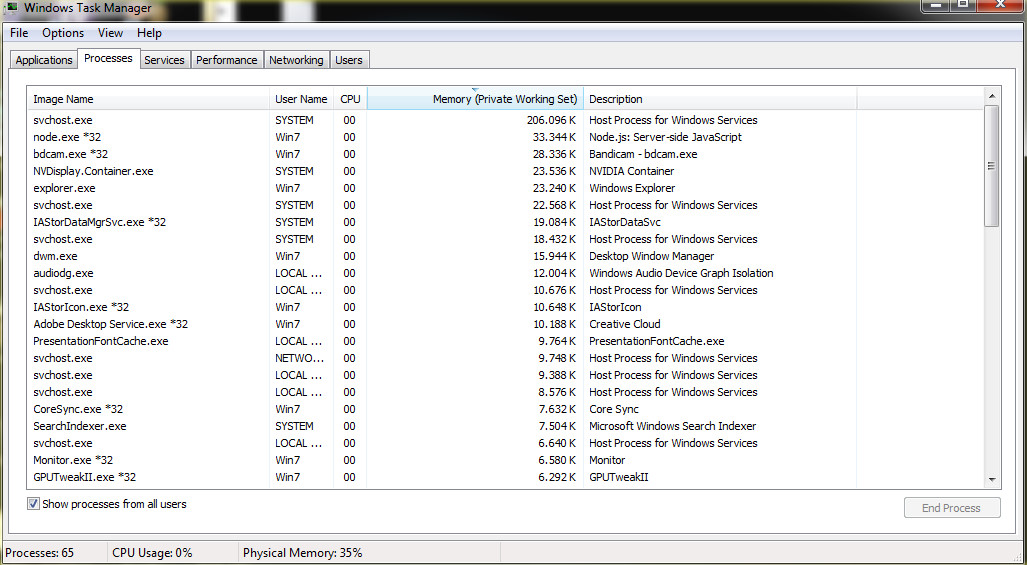Screen dimensions: 1027x565
Task: Select the CoreSync.exe *32 process
Action: [78, 409]
